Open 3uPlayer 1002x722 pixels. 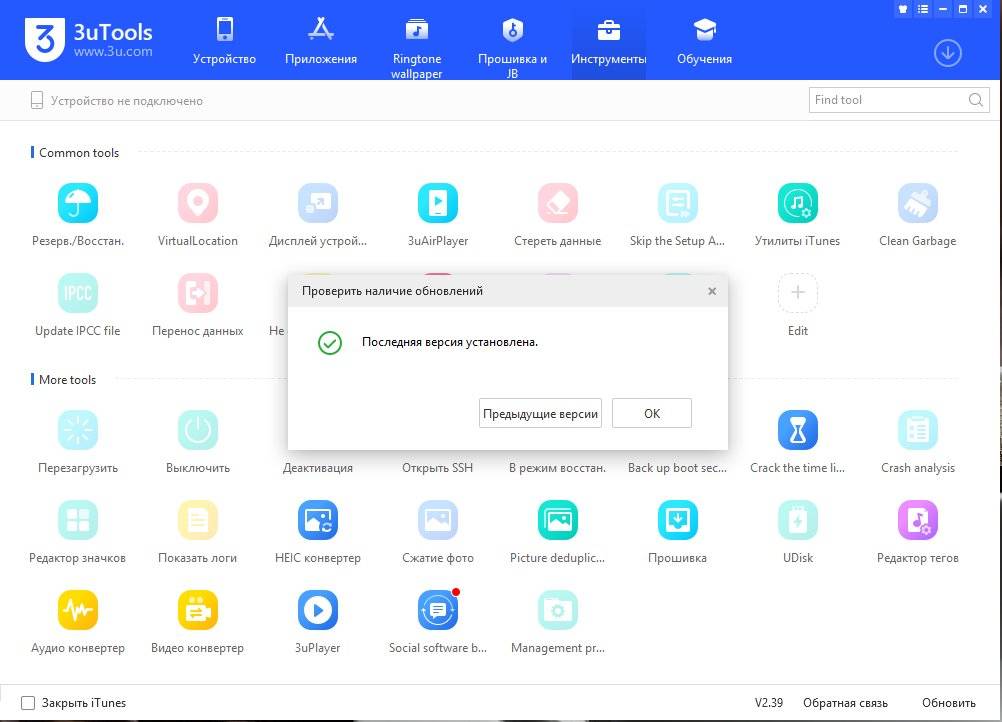pos(318,610)
